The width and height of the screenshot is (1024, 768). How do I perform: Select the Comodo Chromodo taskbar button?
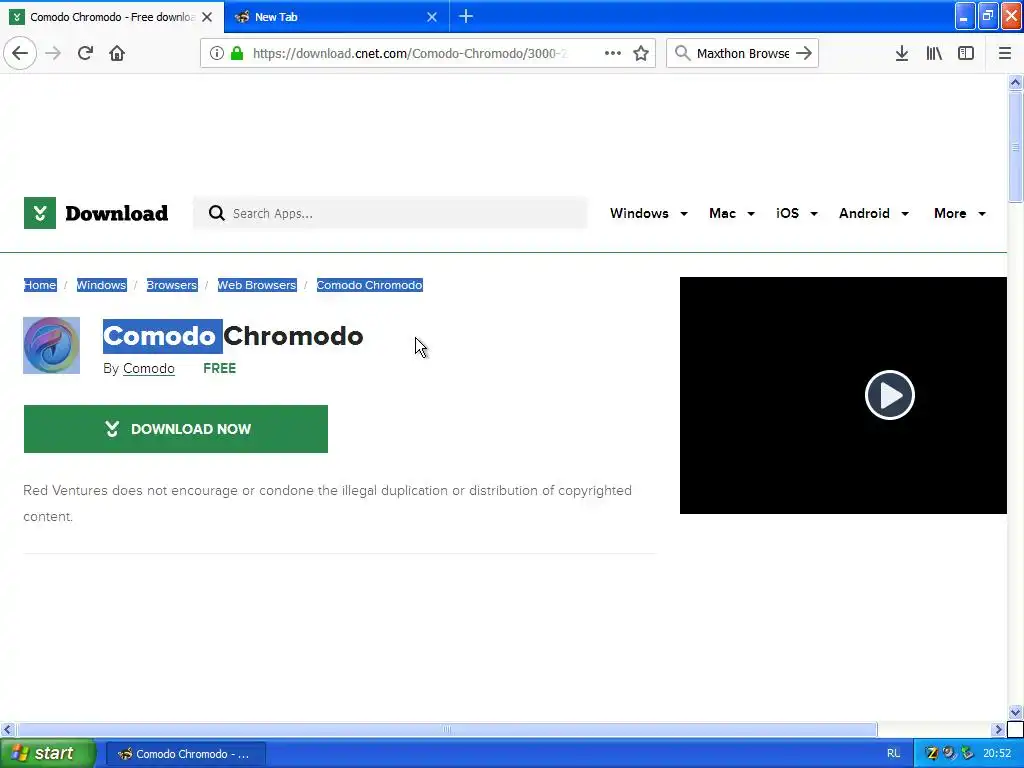tap(186, 754)
